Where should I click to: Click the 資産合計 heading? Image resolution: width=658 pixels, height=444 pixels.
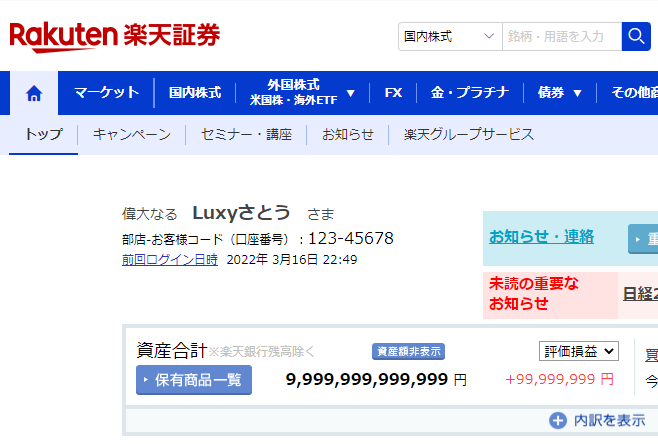pyautogui.click(x=172, y=351)
